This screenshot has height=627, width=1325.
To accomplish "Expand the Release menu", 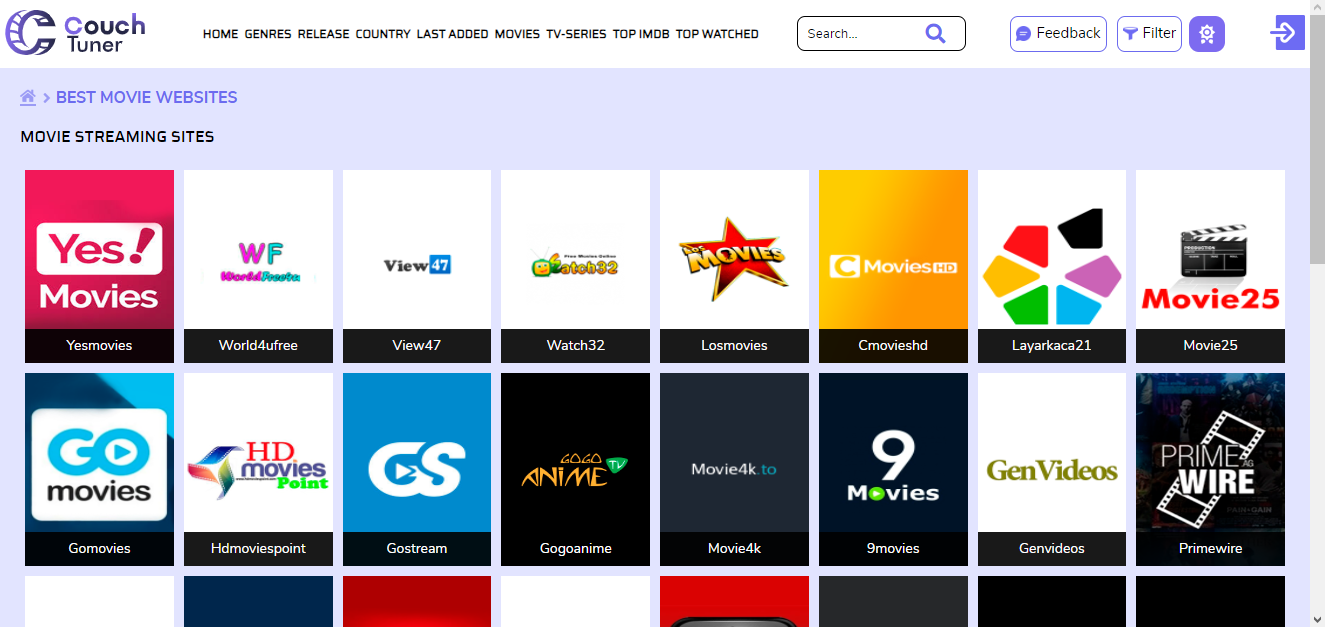I will (323, 34).
